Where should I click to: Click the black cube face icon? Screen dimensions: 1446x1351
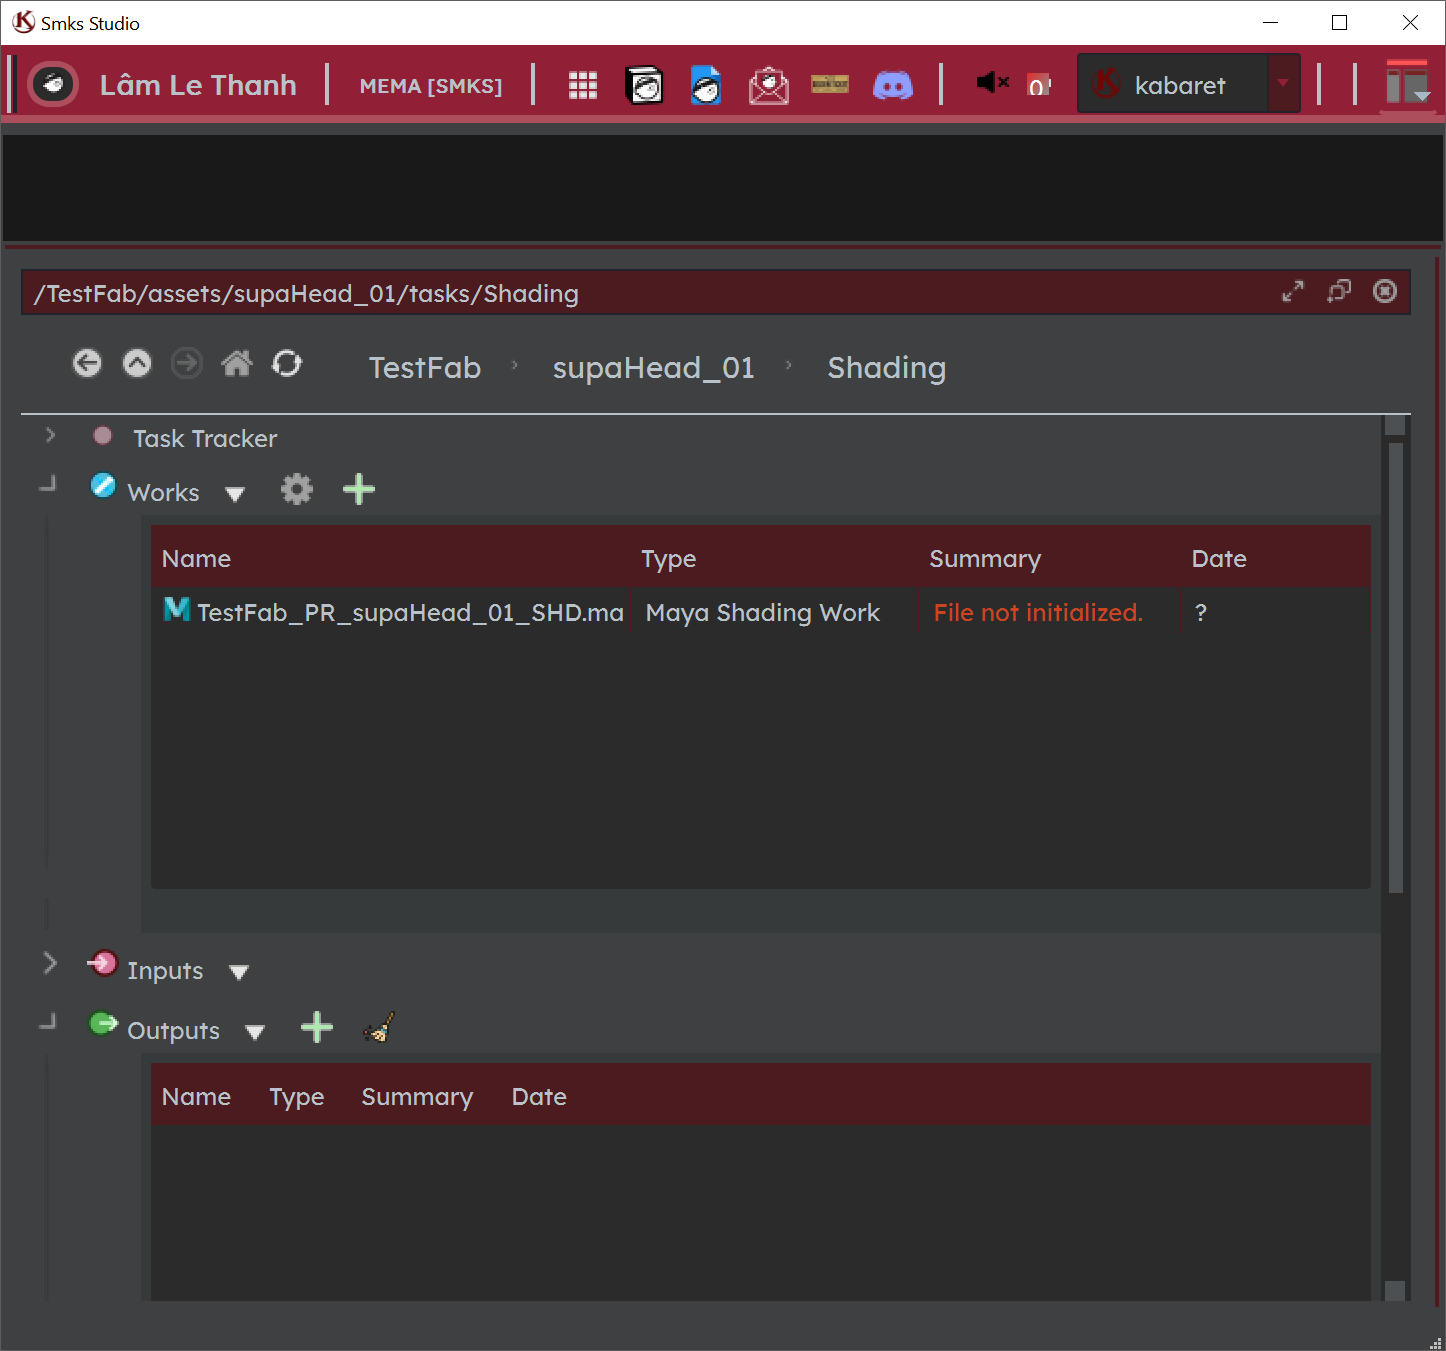[644, 85]
